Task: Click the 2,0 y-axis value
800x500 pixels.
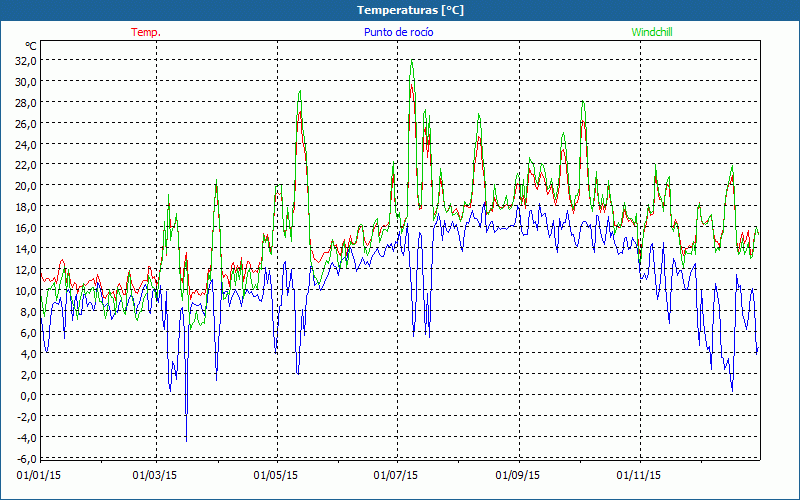Action: (29, 374)
